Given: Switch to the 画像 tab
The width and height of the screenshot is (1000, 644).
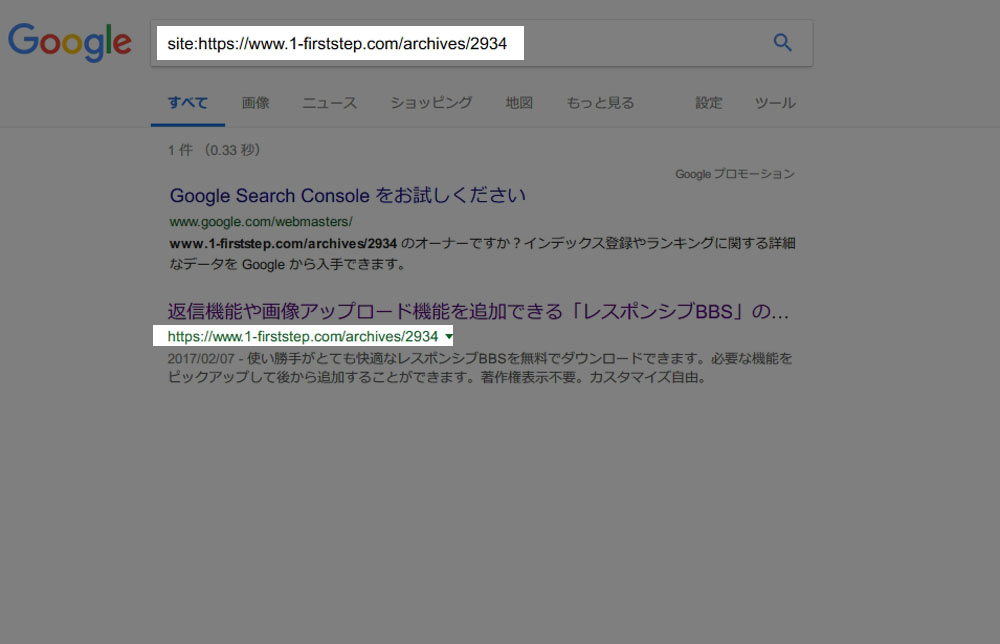Looking at the screenshot, I should pyautogui.click(x=255, y=103).
